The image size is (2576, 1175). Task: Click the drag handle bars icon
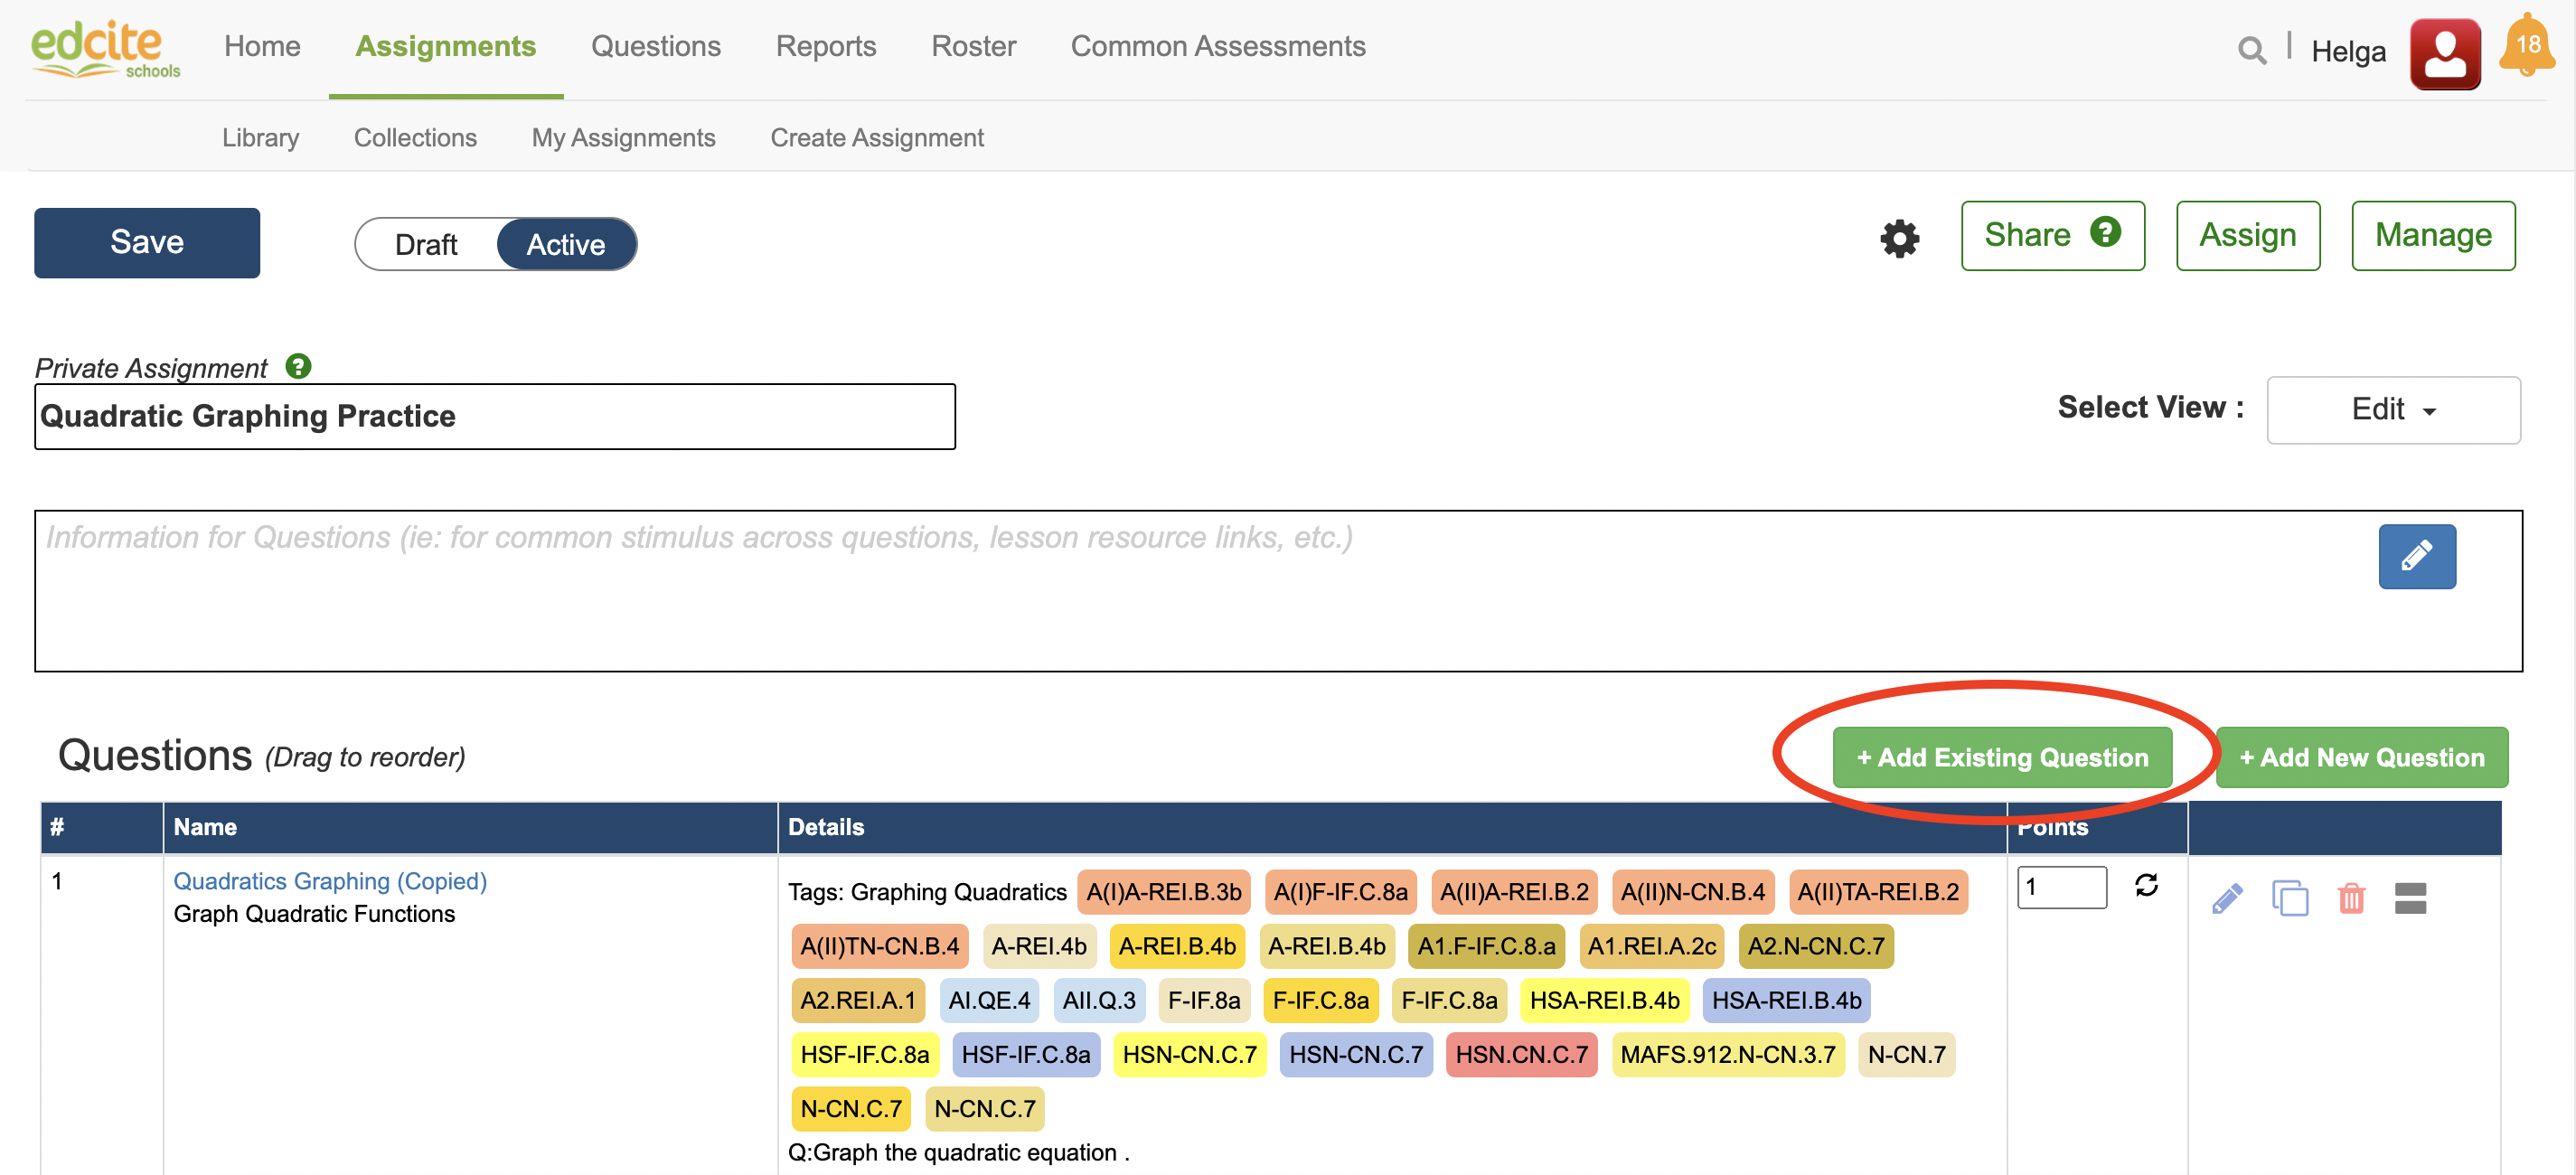[2409, 898]
